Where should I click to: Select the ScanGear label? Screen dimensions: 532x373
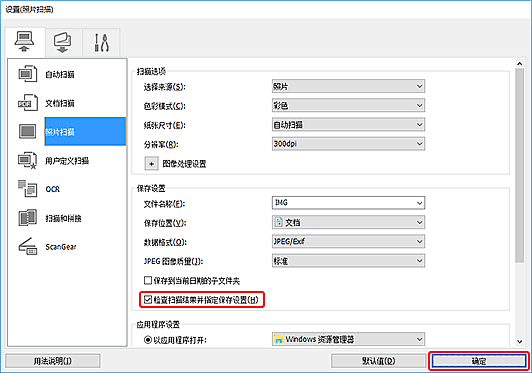coord(61,247)
